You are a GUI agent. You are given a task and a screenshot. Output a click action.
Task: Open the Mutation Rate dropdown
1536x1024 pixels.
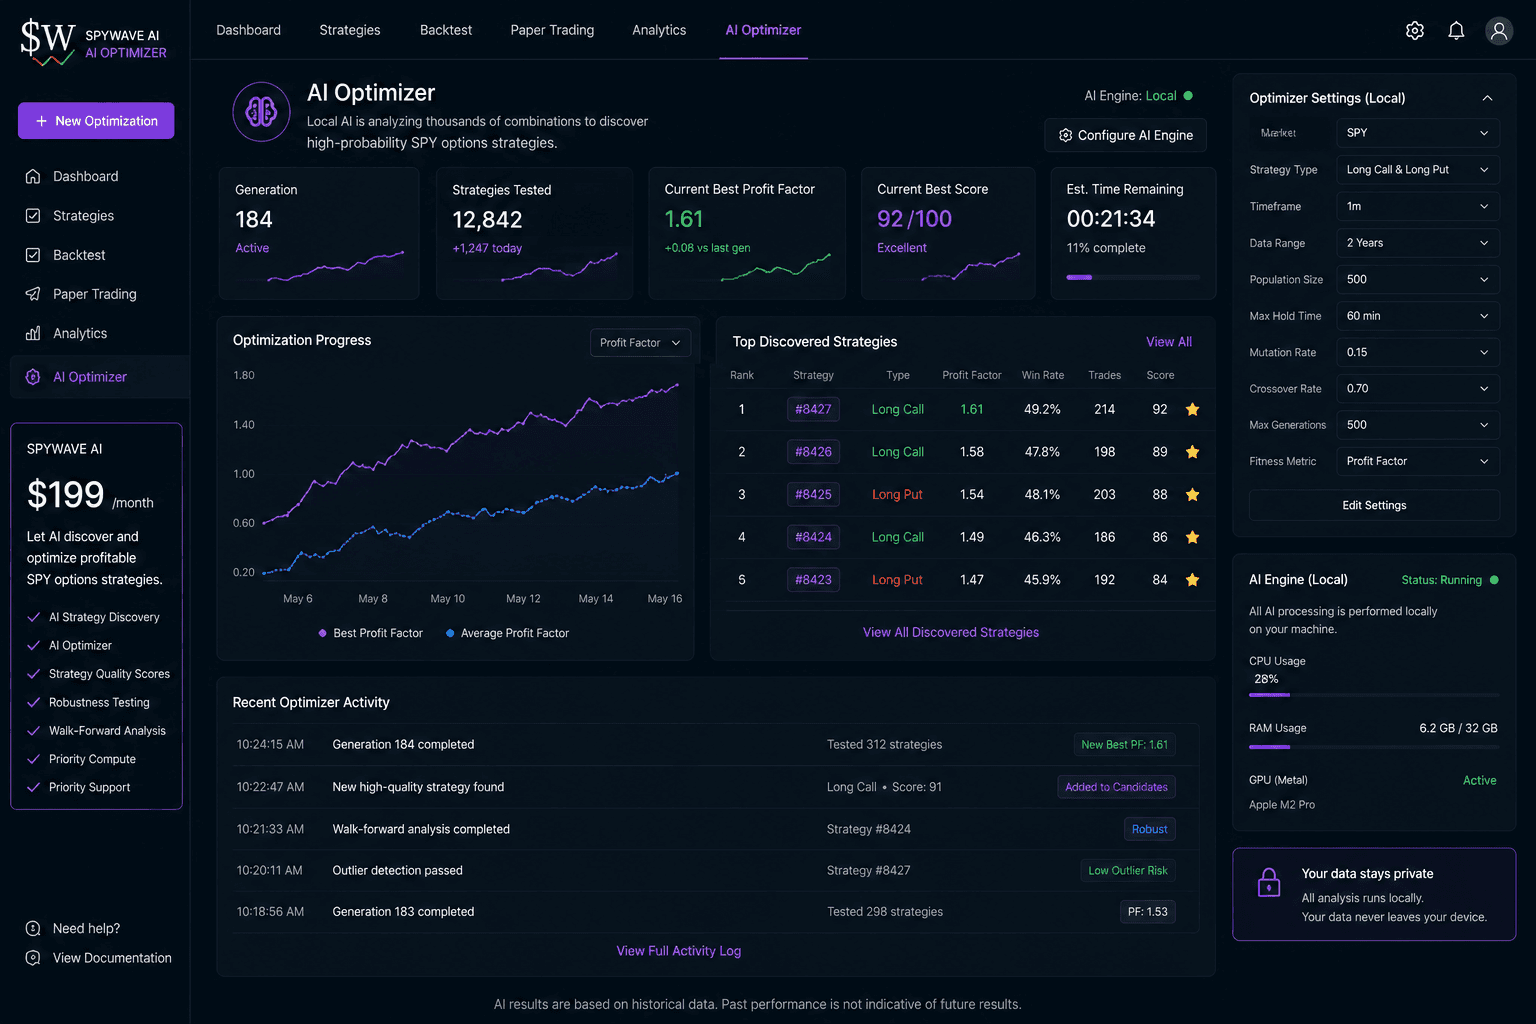click(x=1417, y=352)
